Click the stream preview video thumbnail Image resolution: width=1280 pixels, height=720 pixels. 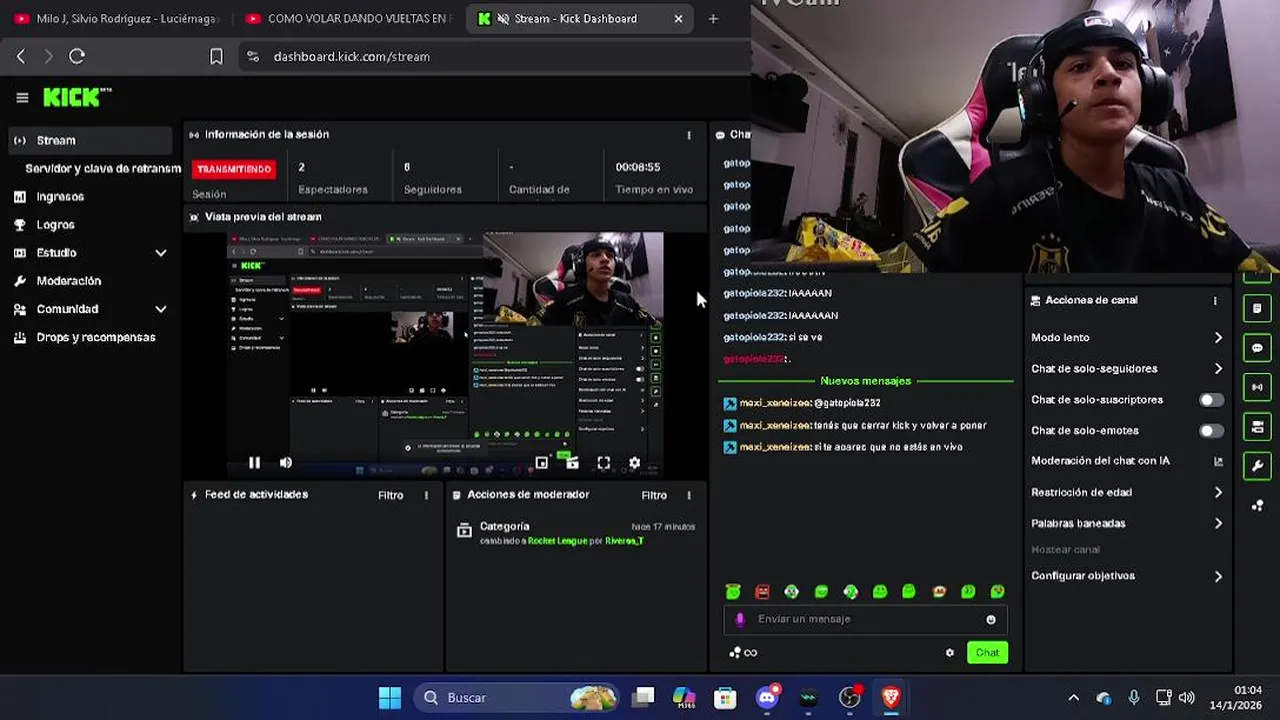(445, 355)
